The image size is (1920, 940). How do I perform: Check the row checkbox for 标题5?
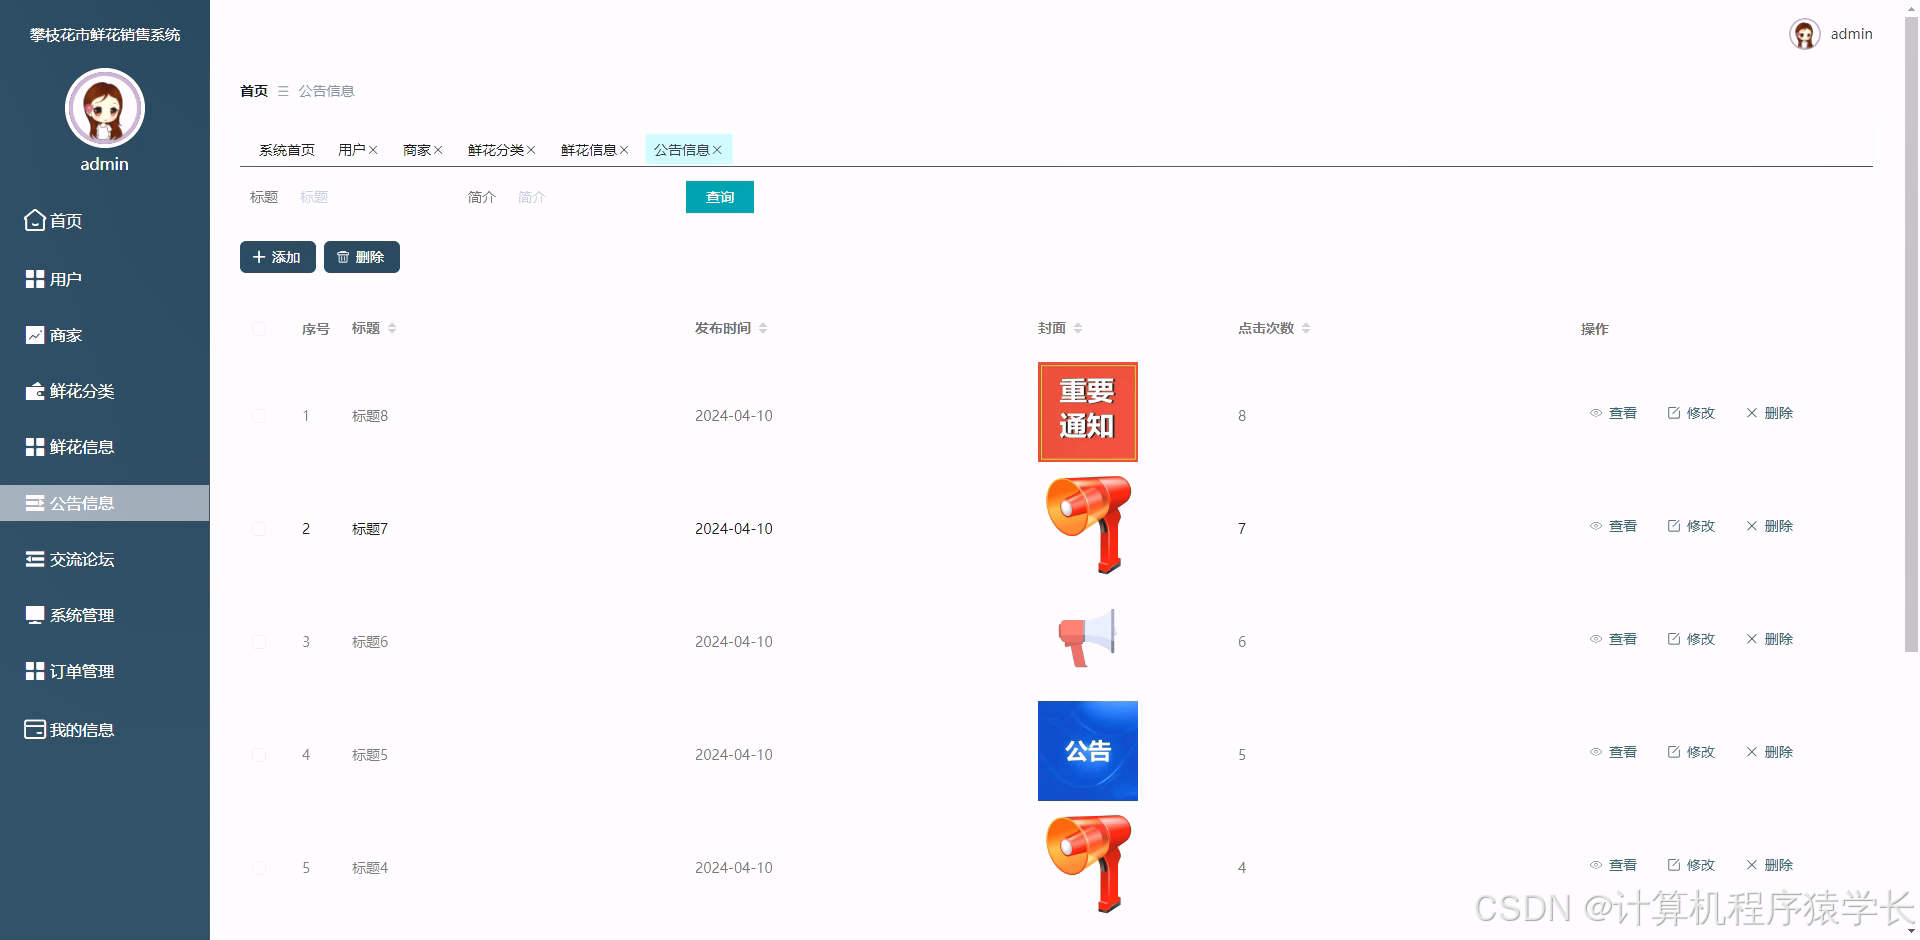coord(259,754)
